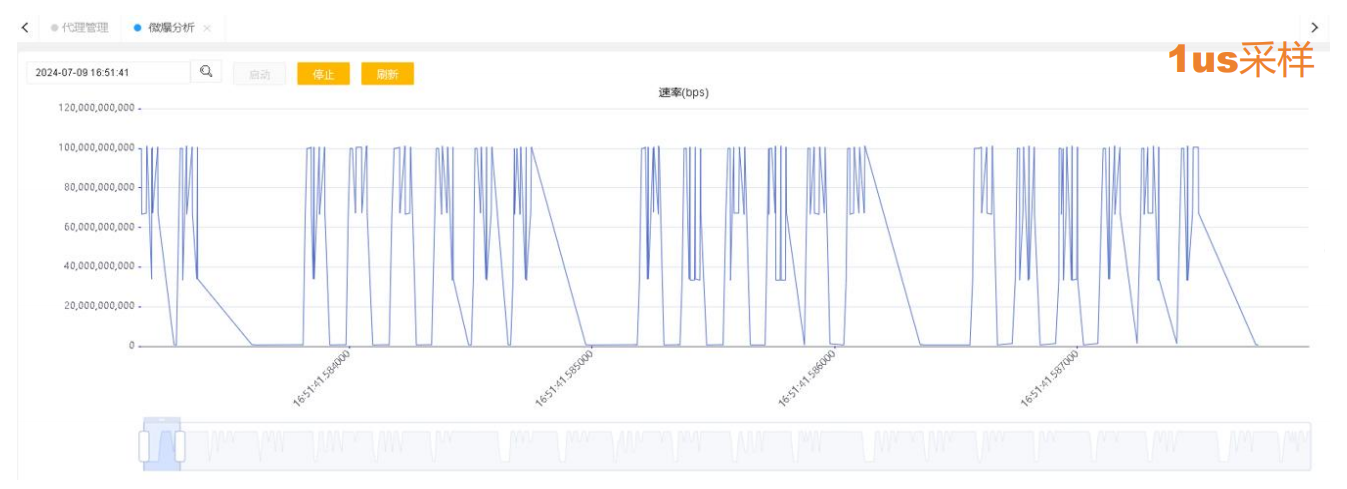
Task: Click the left handle of the zoom slider
Action: click(x=144, y=446)
